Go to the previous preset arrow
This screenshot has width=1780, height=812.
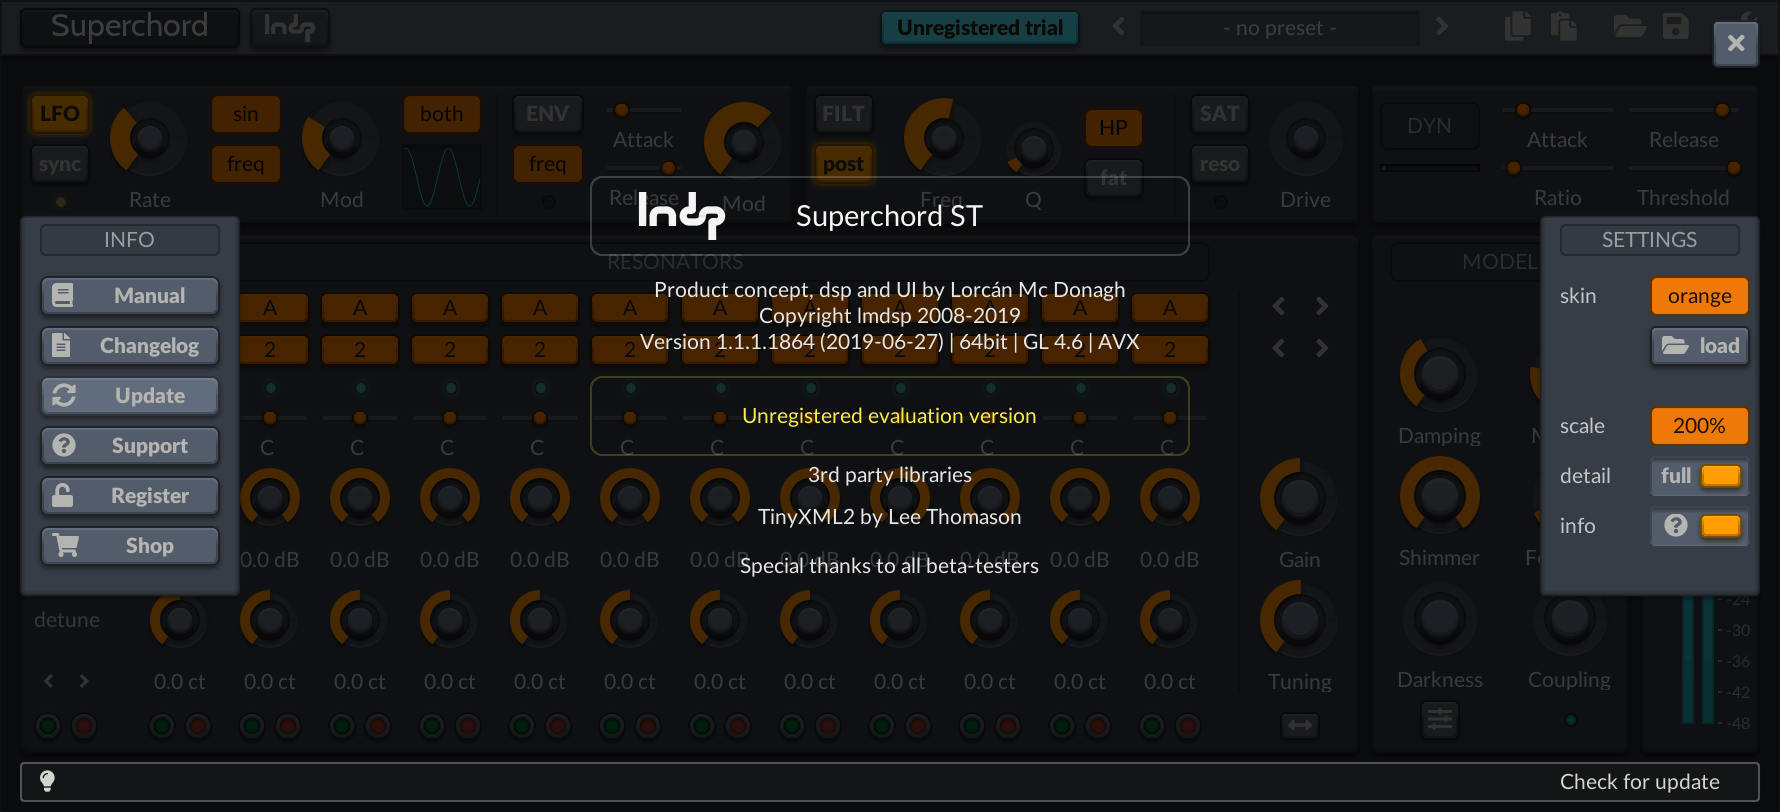[x=1119, y=27]
